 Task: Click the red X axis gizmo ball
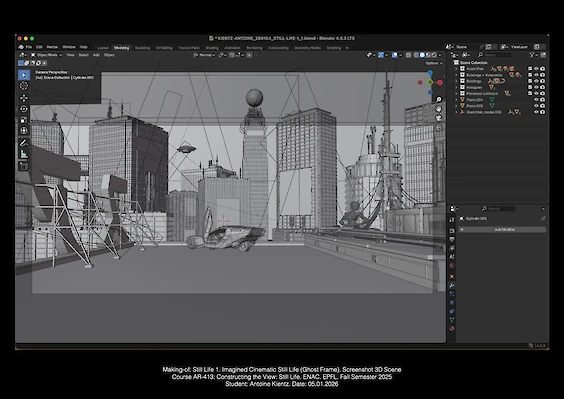pos(440,82)
